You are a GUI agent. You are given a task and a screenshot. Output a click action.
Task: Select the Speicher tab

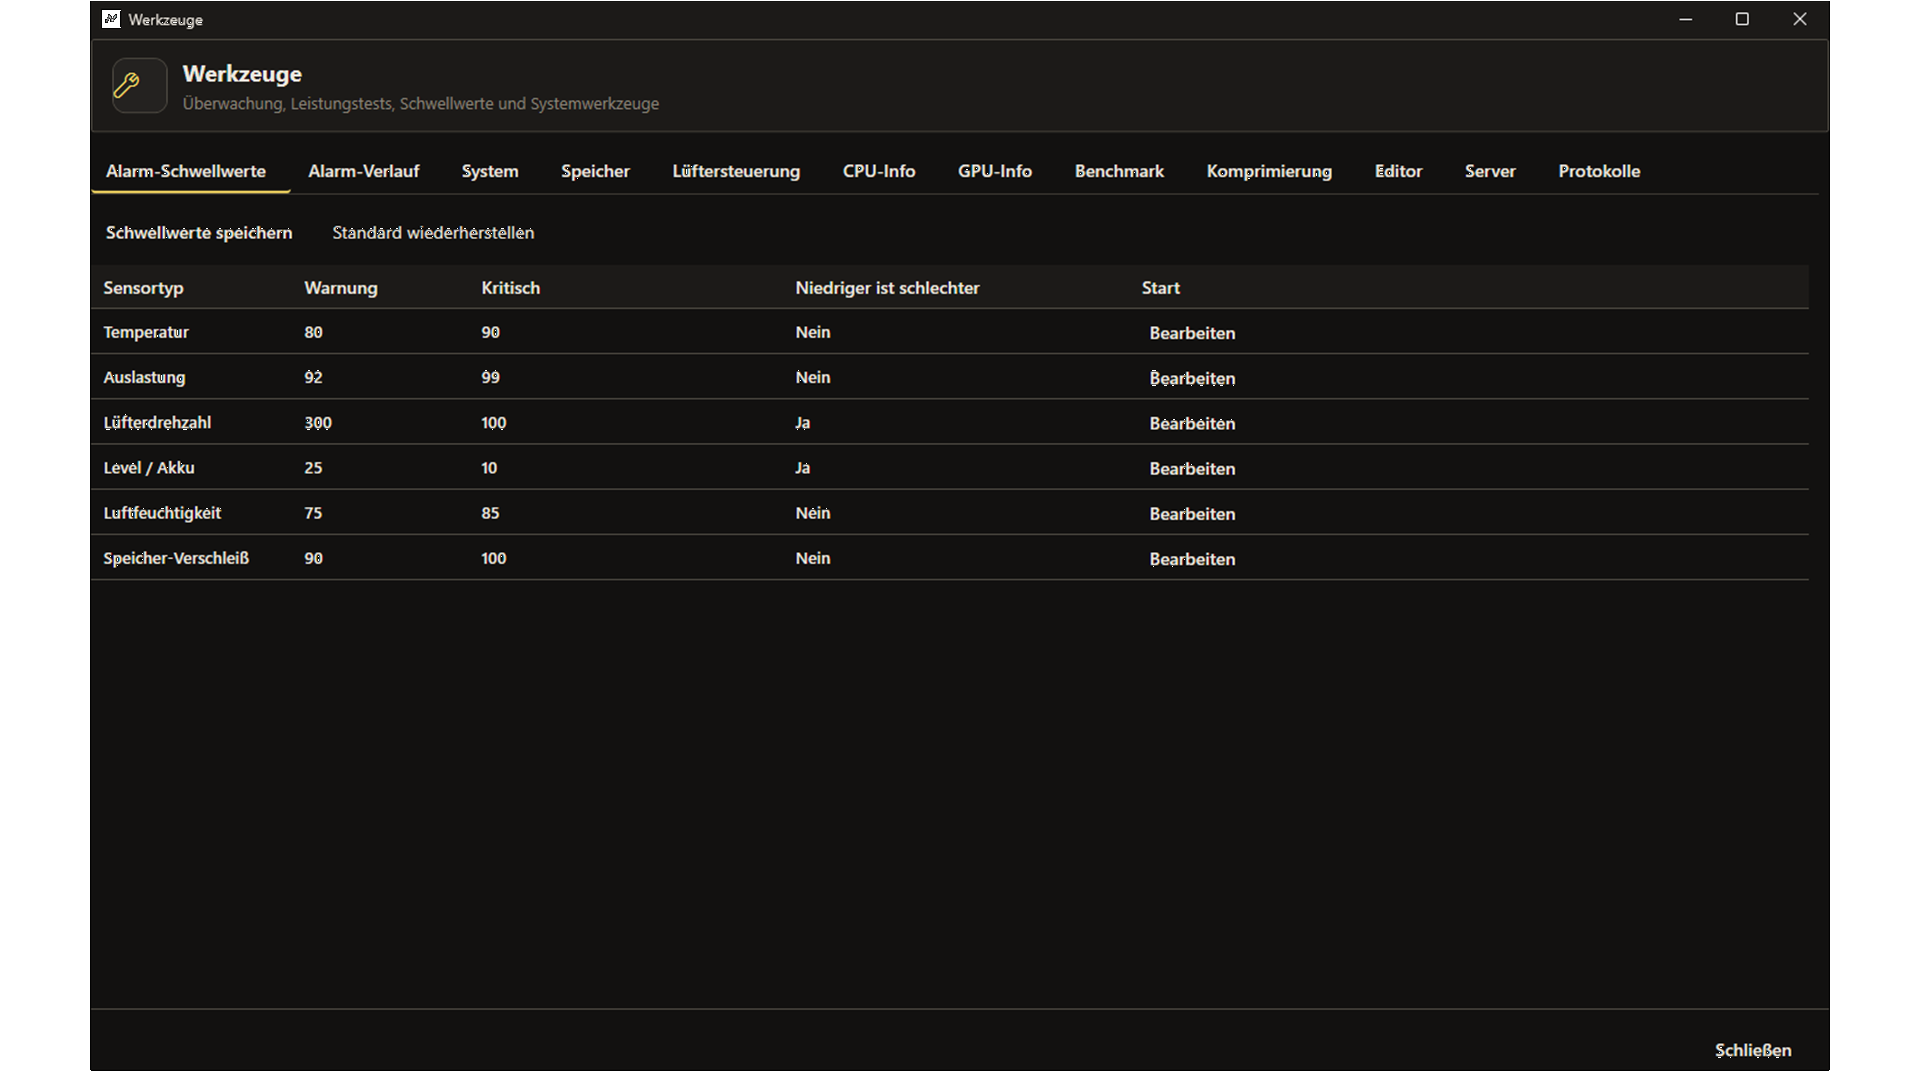(595, 171)
